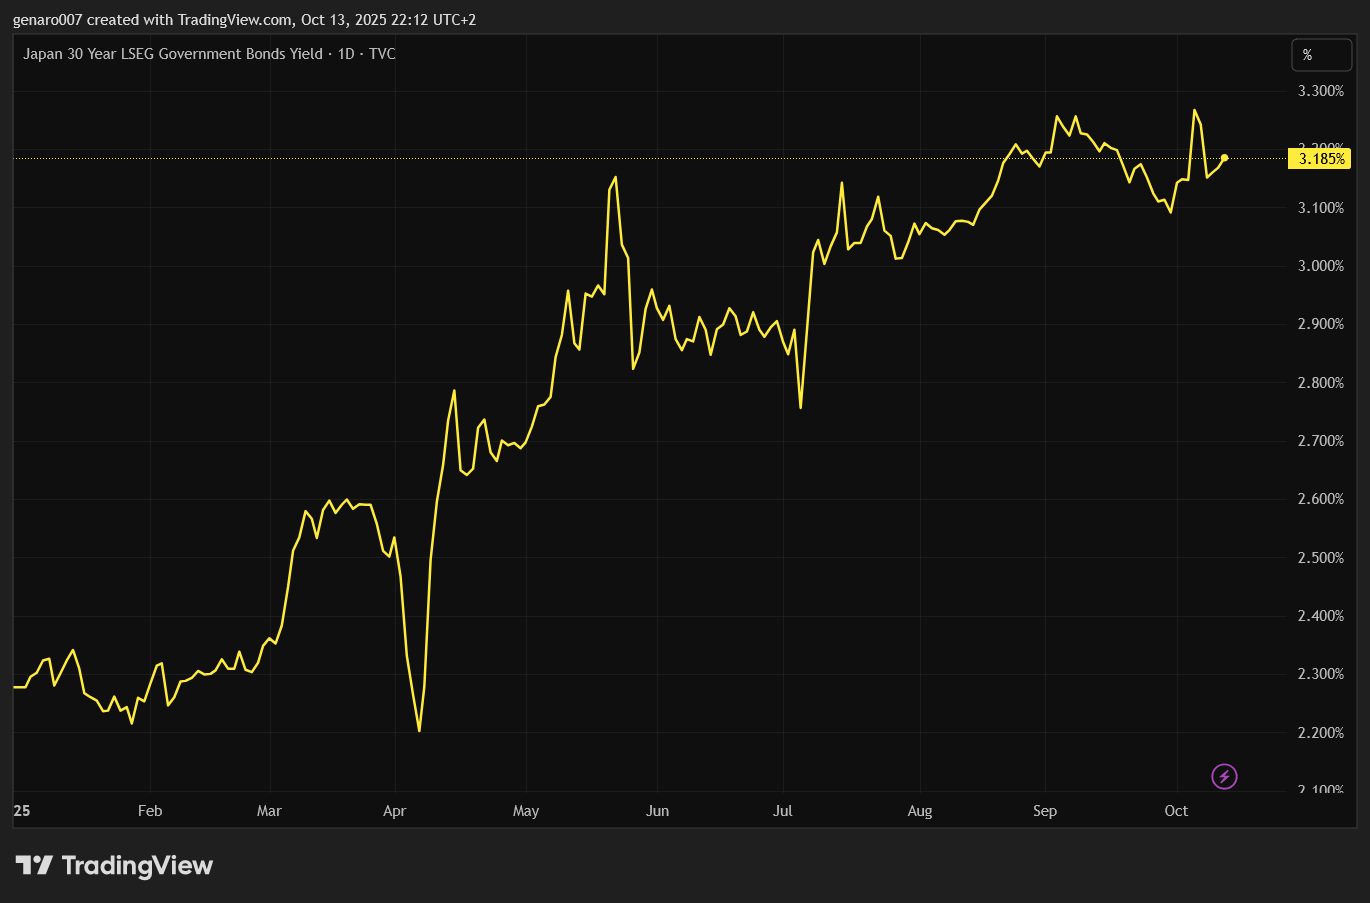Click the Aug label on time axis
The width and height of the screenshot is (1370, 903).
pos(920,811)
